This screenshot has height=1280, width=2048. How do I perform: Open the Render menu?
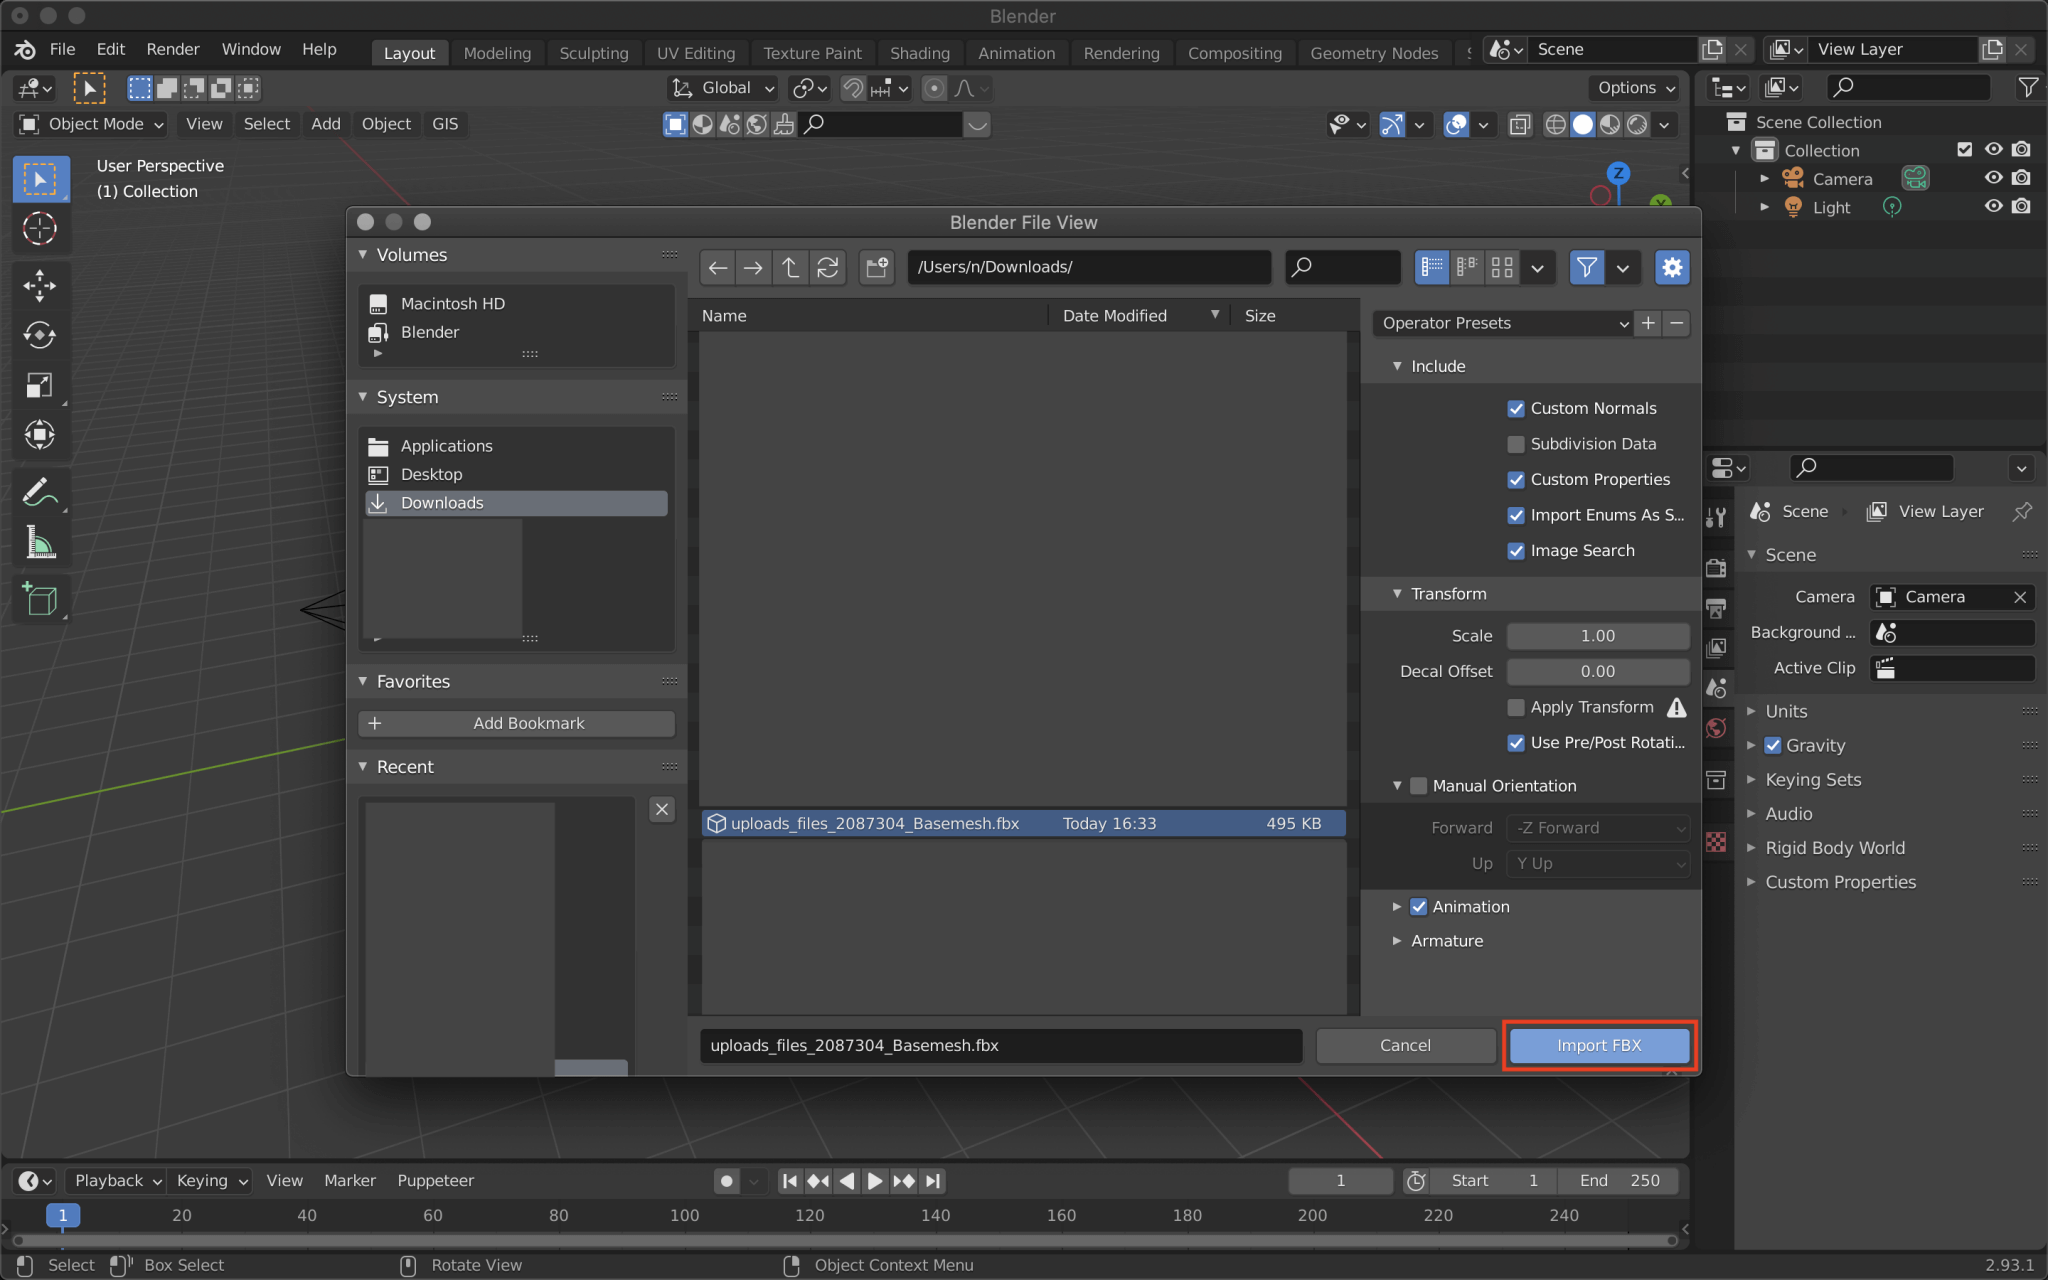click(x=172, y=49)
